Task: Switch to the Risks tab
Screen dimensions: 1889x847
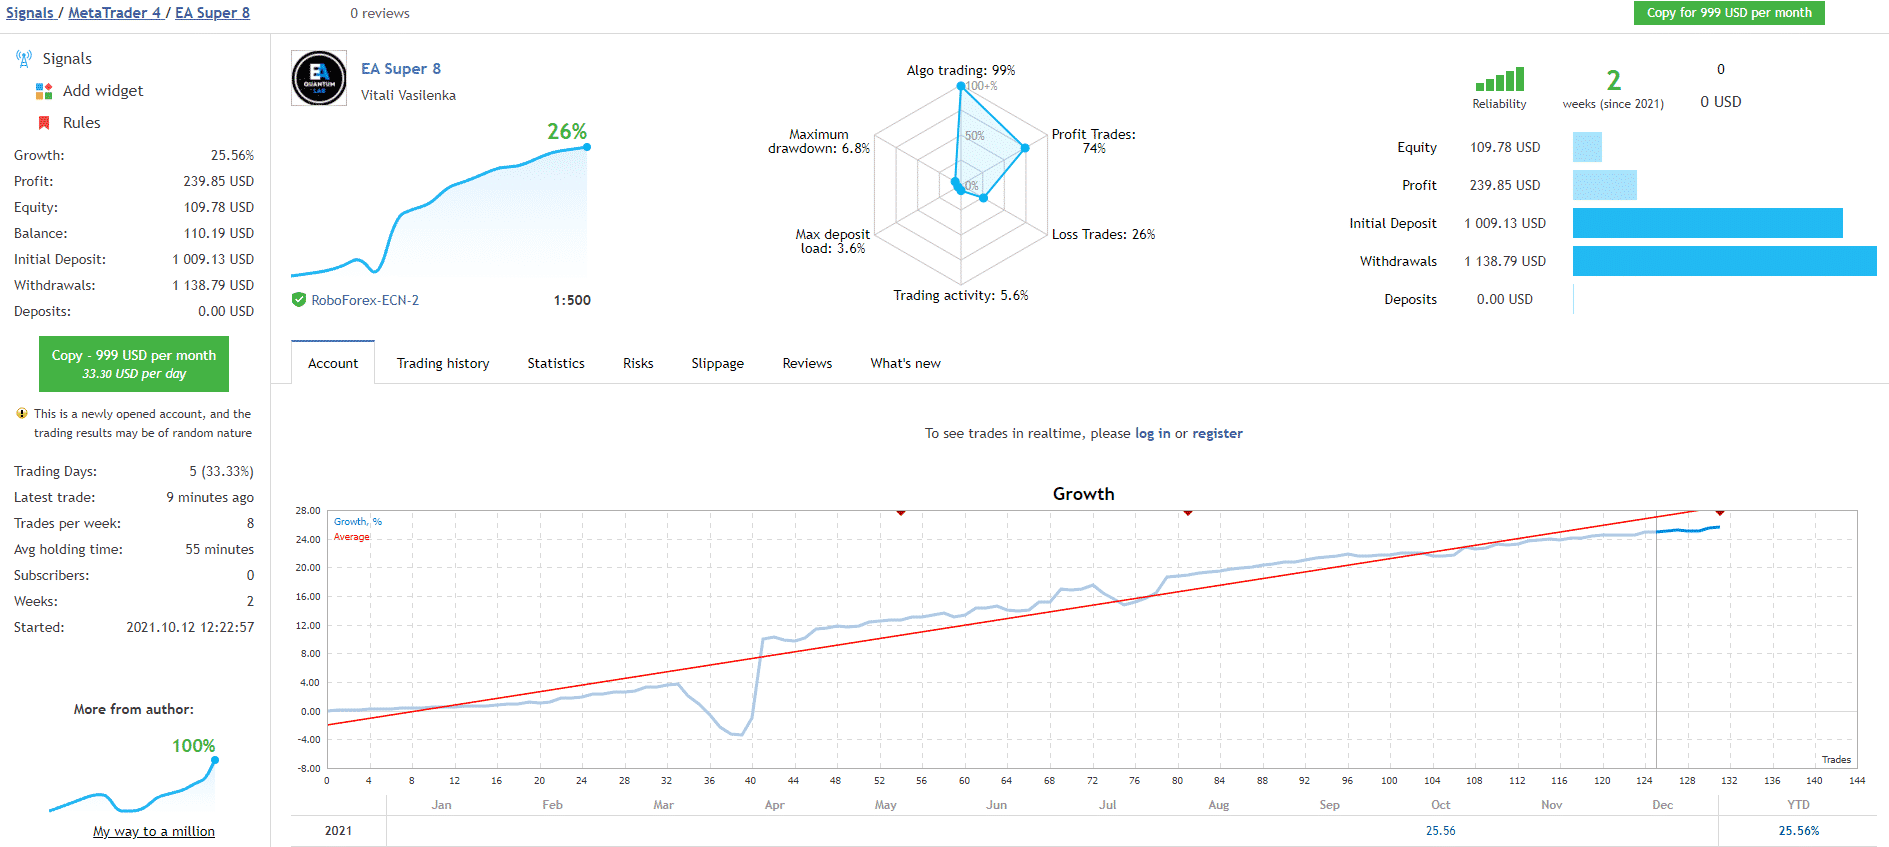Action: [x=638, y=363]
